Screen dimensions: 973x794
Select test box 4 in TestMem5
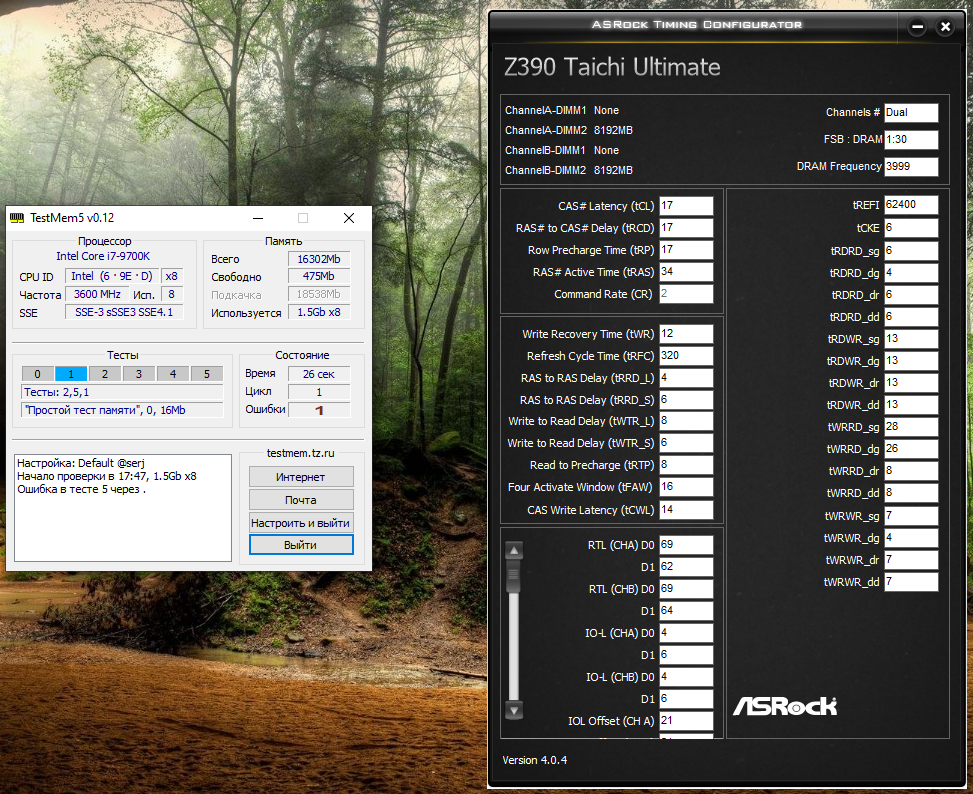coord(173,374)
